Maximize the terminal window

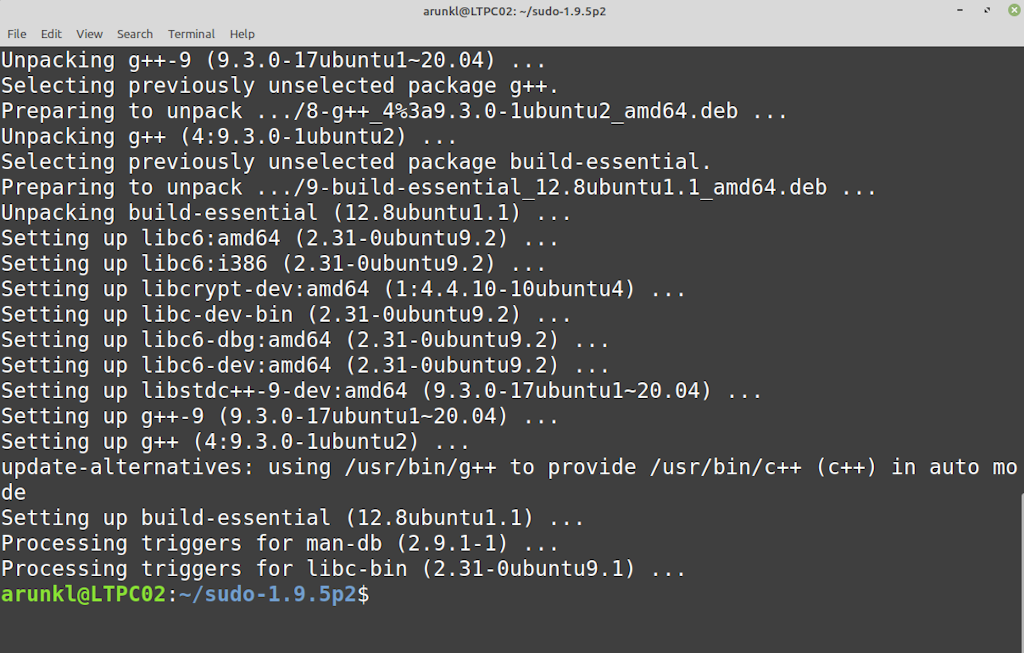pos(987,10)
